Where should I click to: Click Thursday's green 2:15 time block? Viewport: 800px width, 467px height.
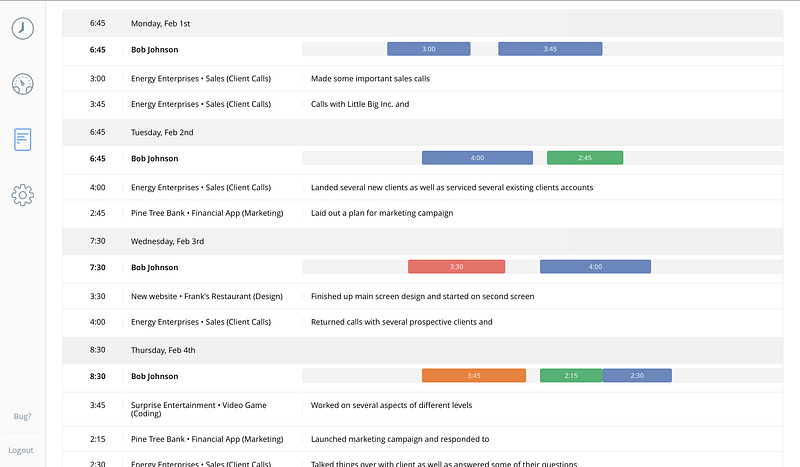[571, 375]
